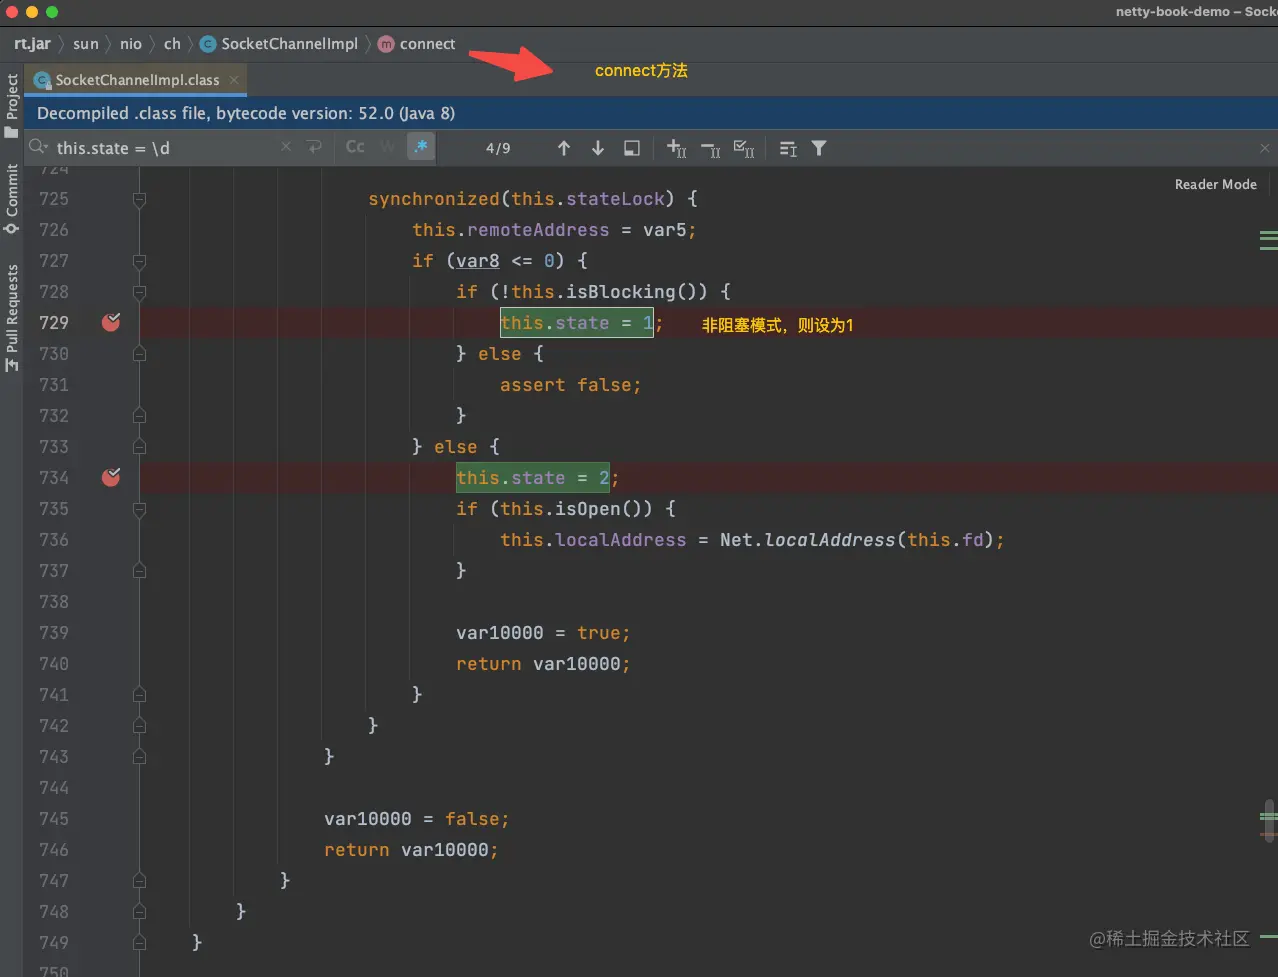1278x977 pixels.
Task: Open search results in find window
Action: coord(632,148)
